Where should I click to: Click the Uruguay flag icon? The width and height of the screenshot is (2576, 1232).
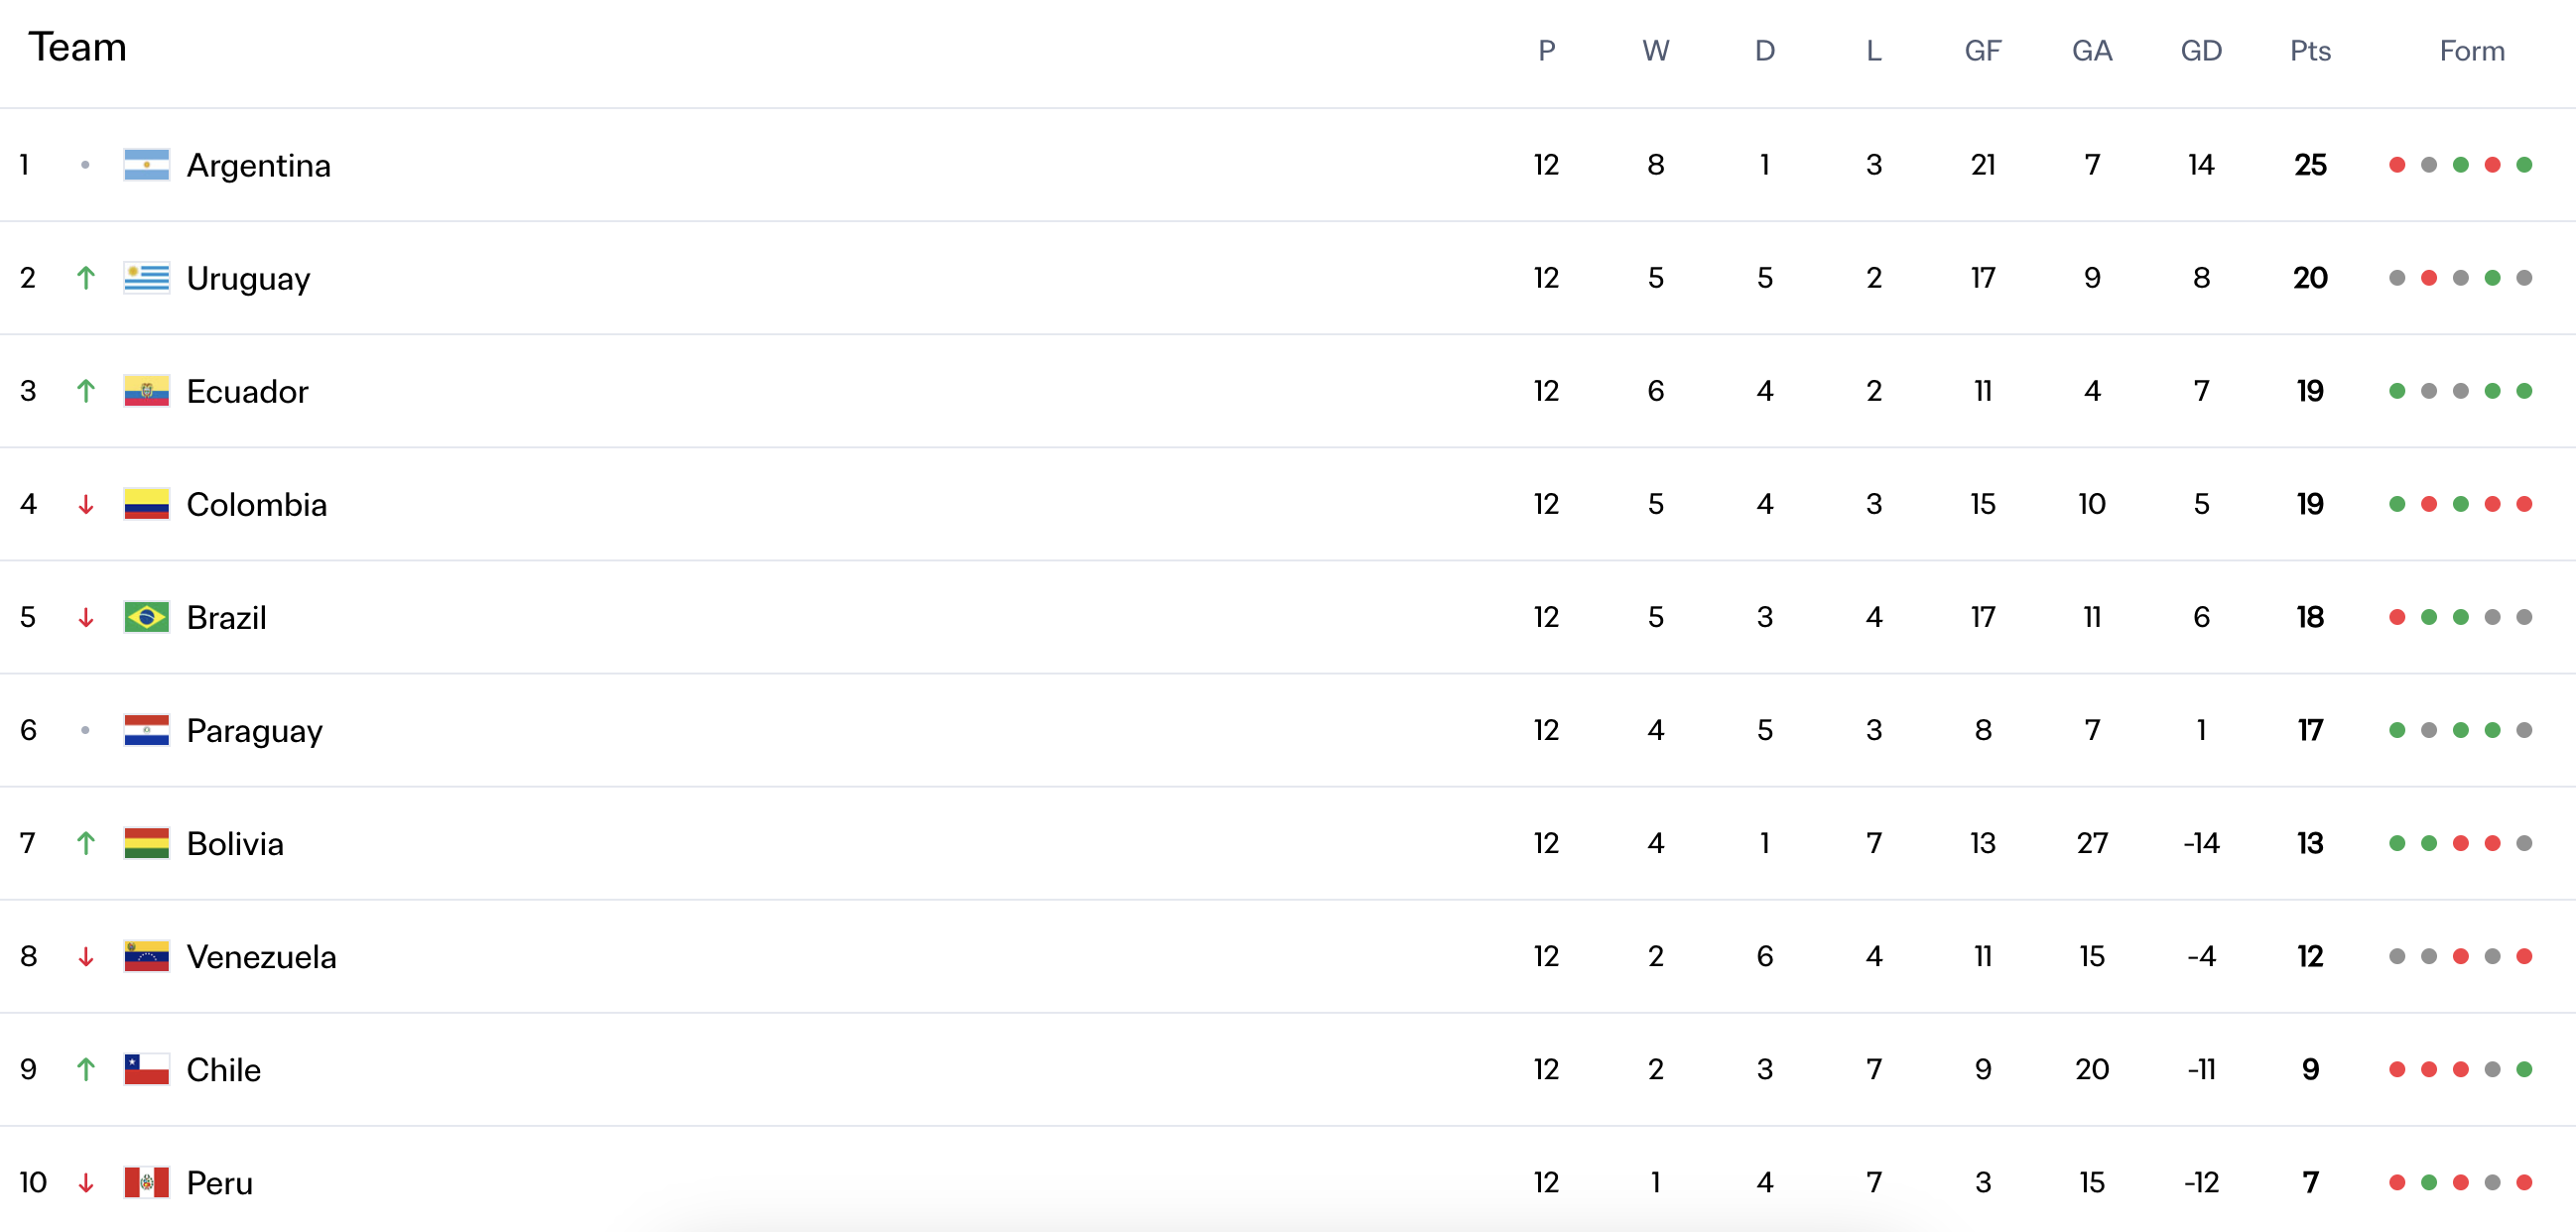(x=146, y=278)
